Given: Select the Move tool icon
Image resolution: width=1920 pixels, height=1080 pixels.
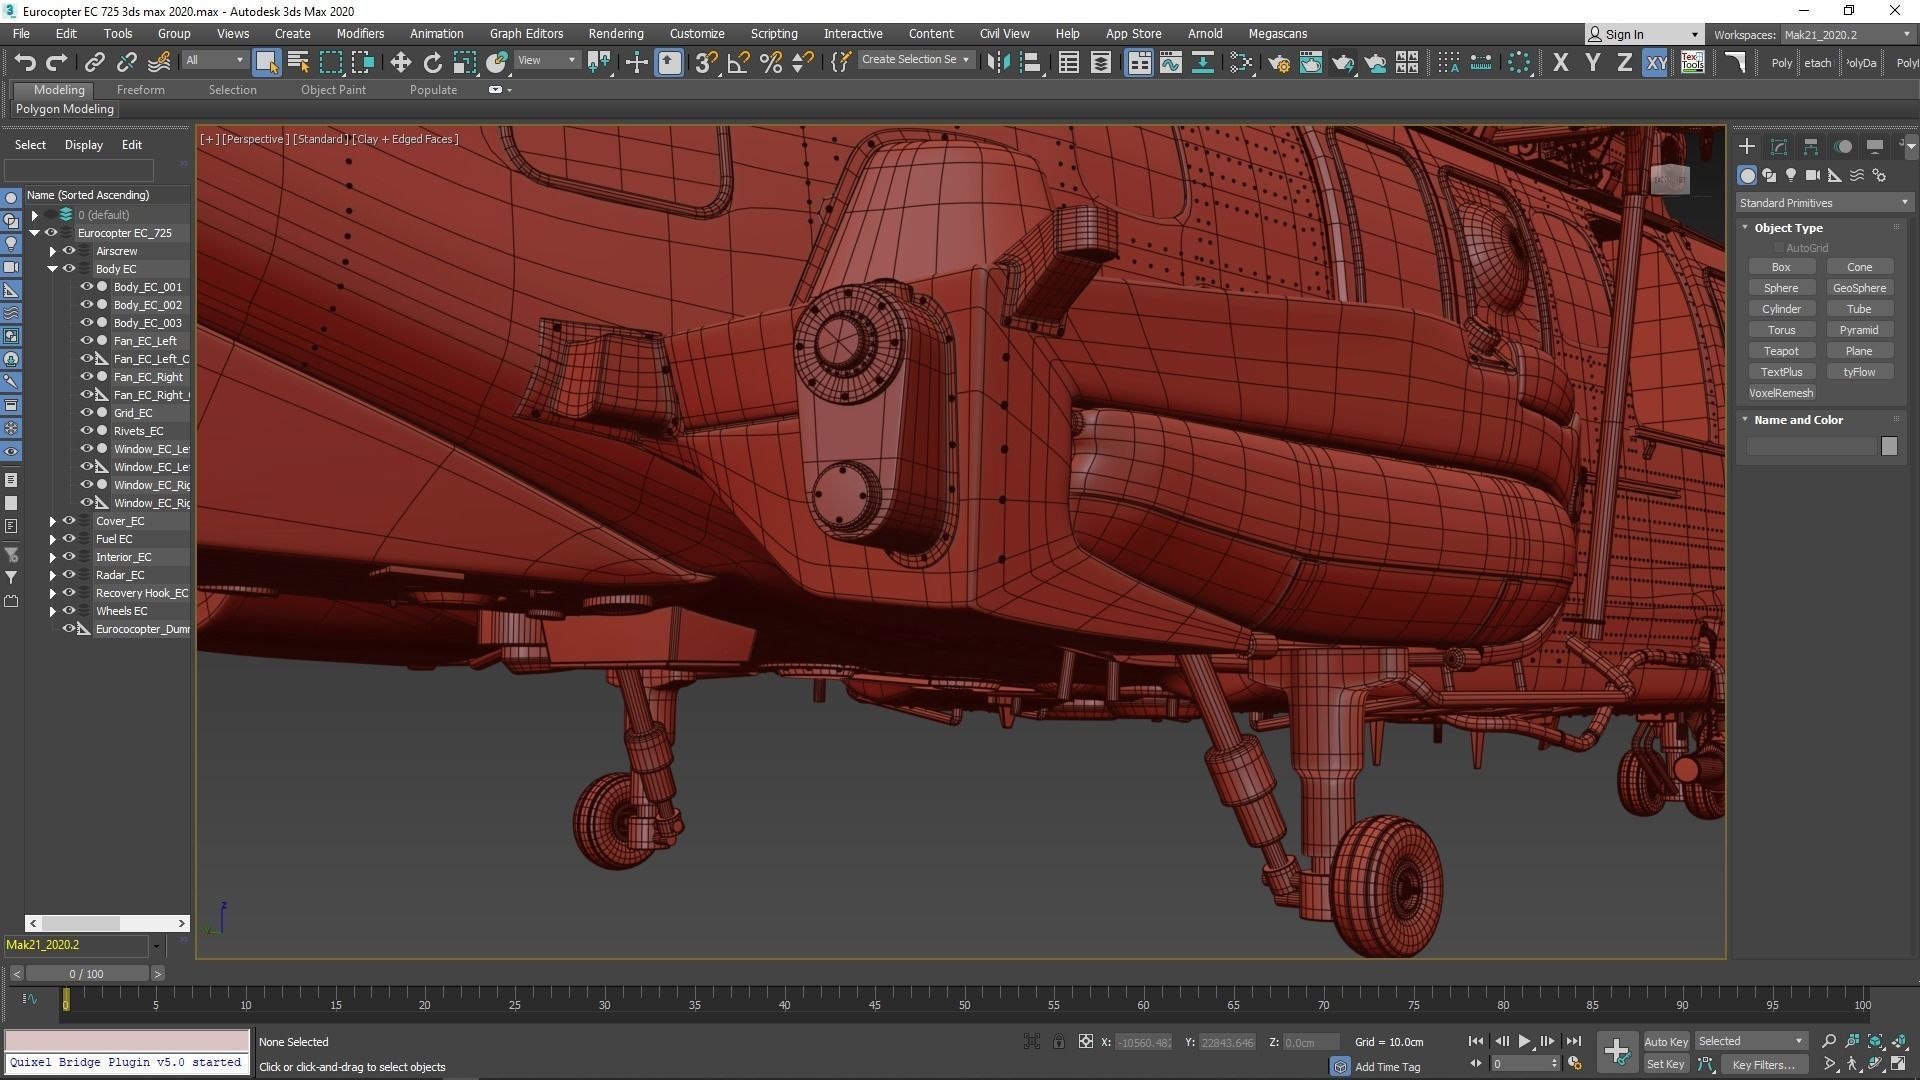Looking at the screenshot, I should click(400, 63).
